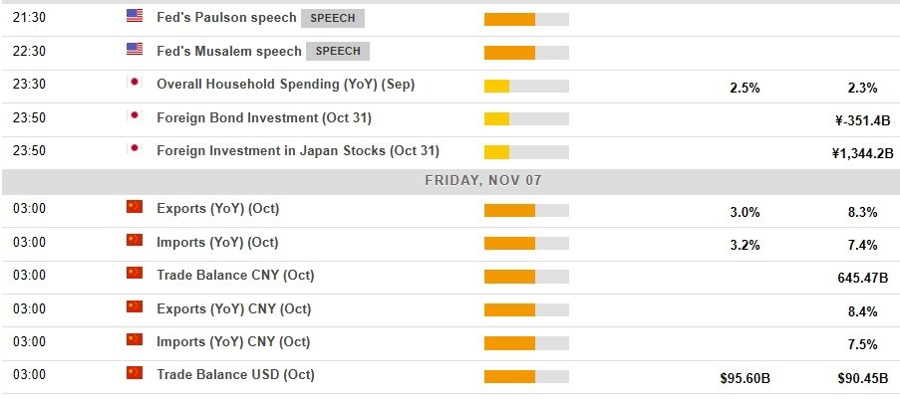Click the US flag beside Fed's Musalem speech
900x400 pixels.
135,50
